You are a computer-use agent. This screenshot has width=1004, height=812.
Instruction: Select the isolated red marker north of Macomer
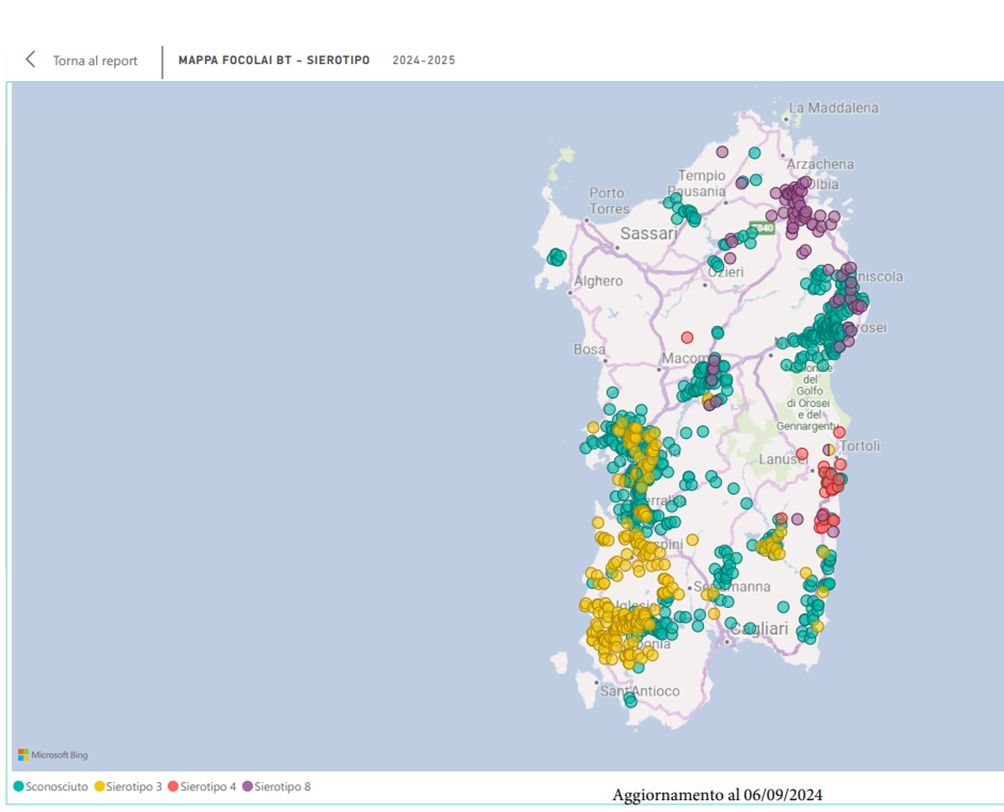pos(687,338)
